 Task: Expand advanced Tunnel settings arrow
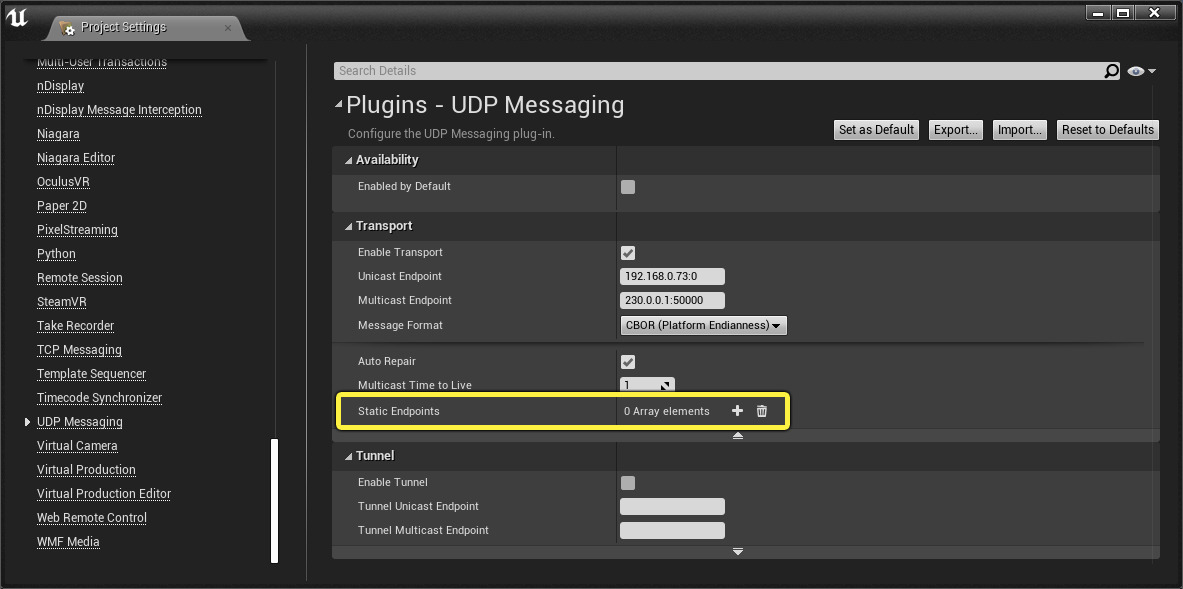pyautogui.click(x=738, y=552)
